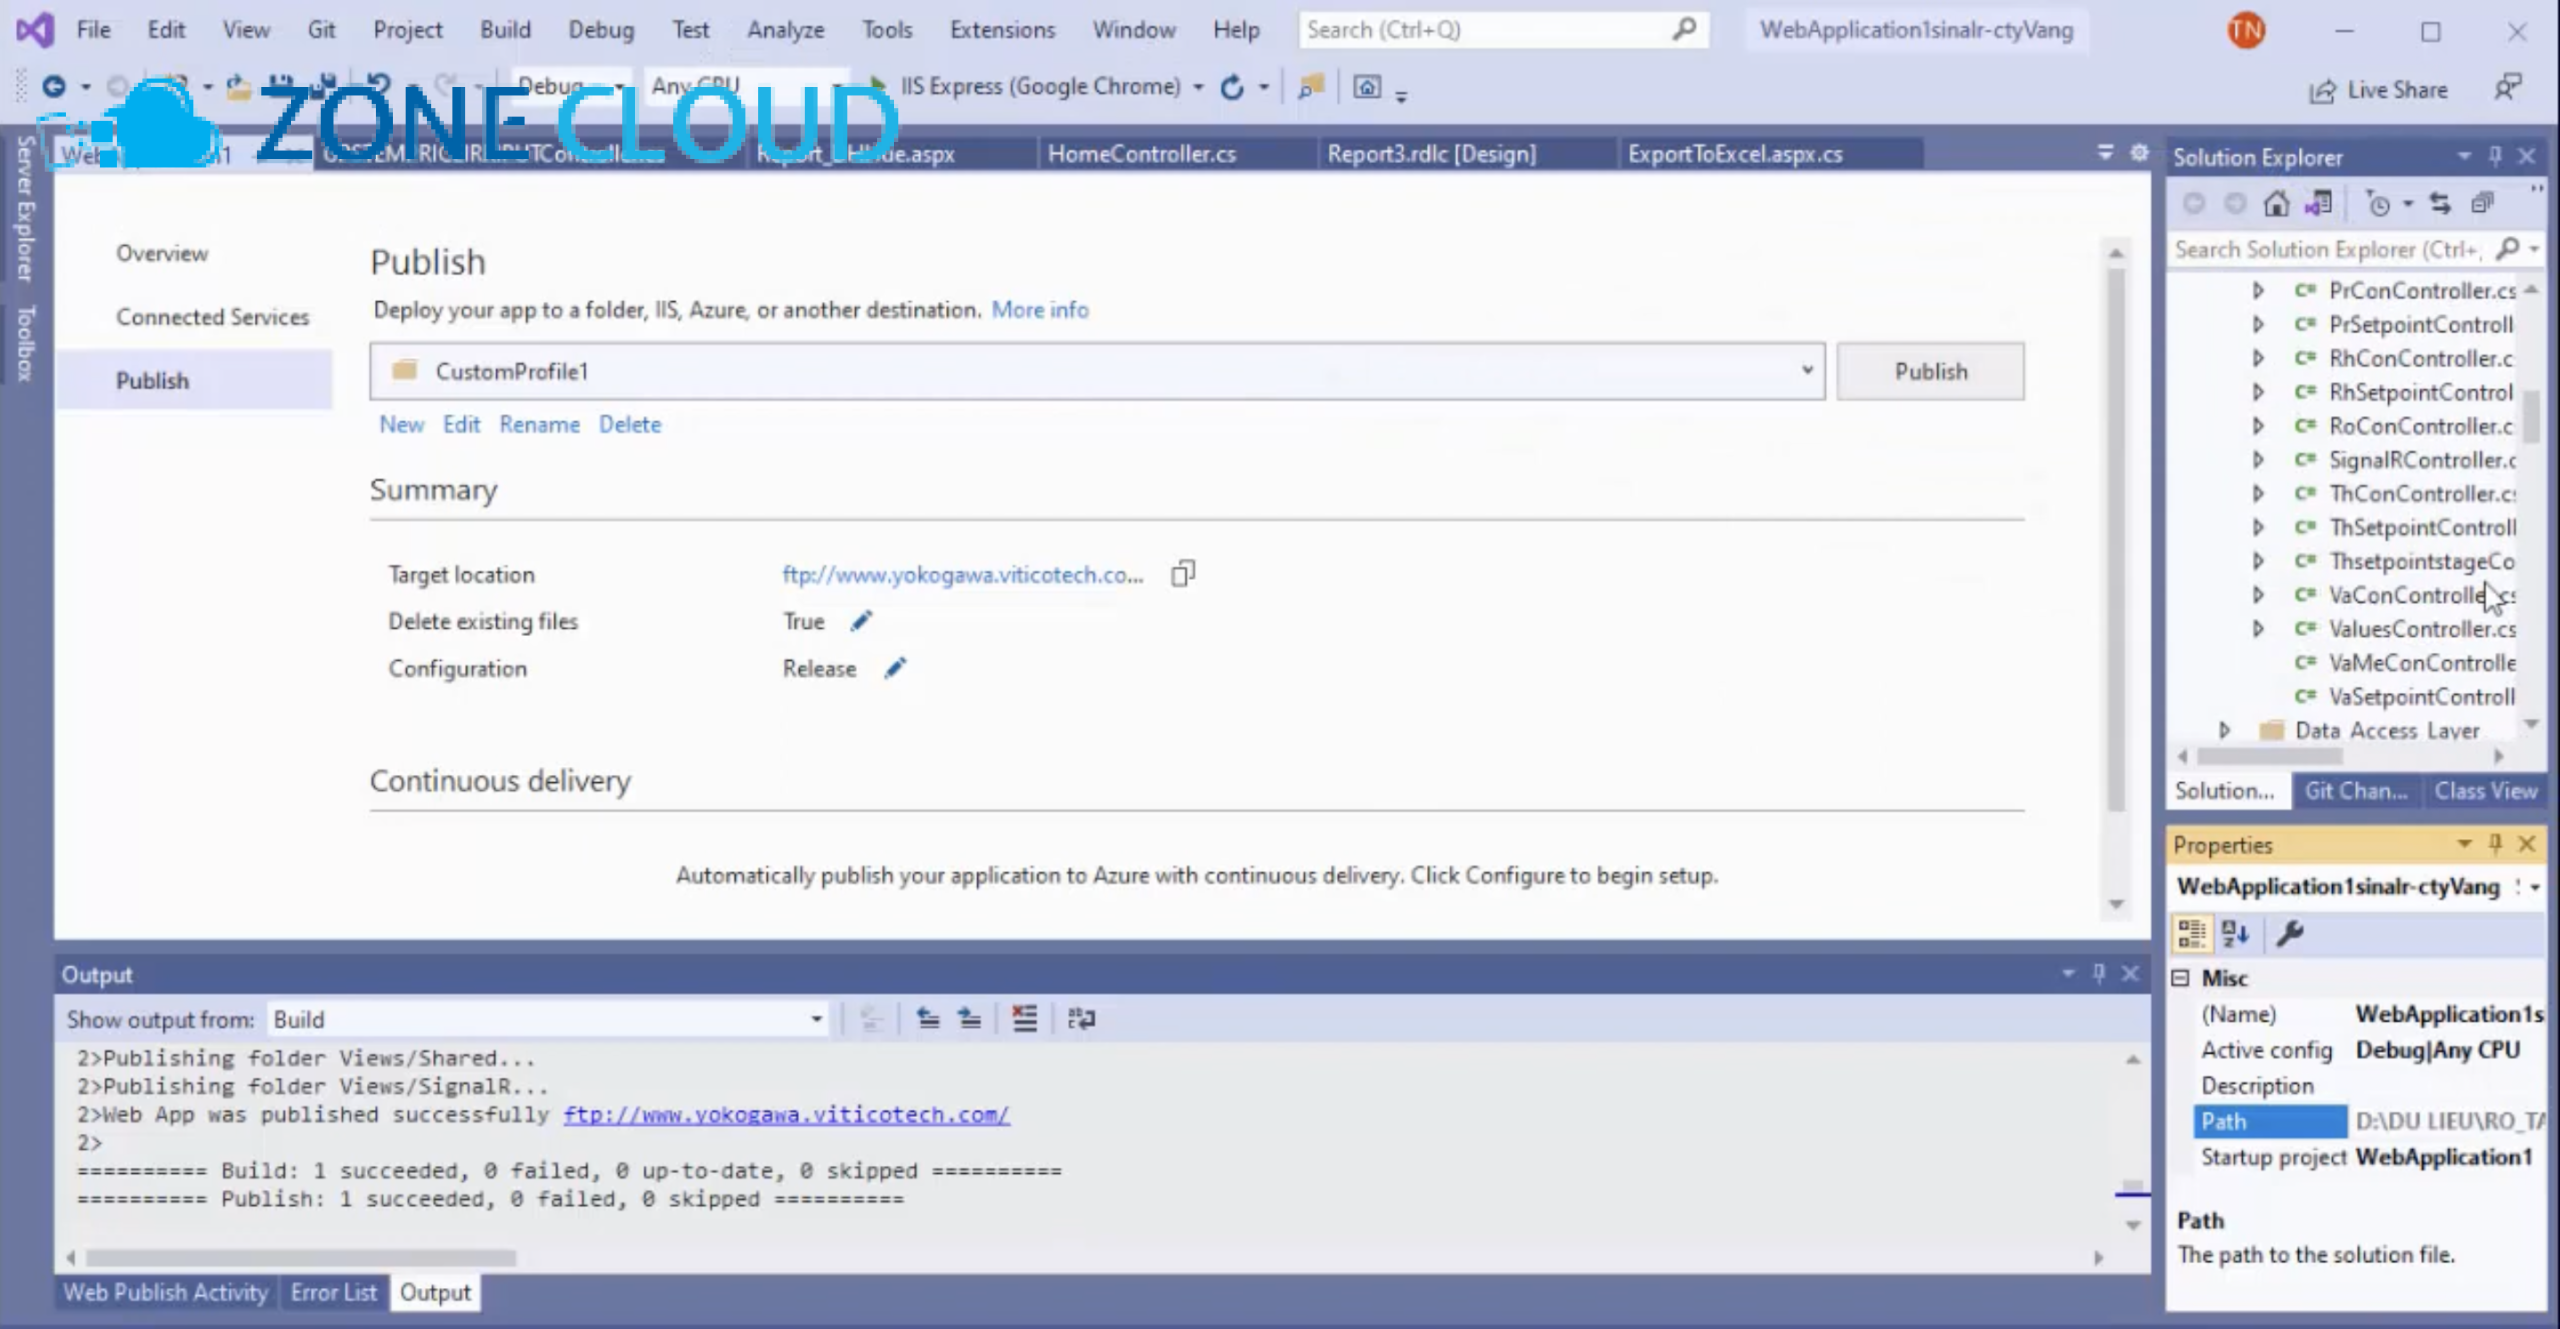Select Connected Services in left navigation
The width and height of the screenshot is (2560, 1329).
tap(212, 317)
